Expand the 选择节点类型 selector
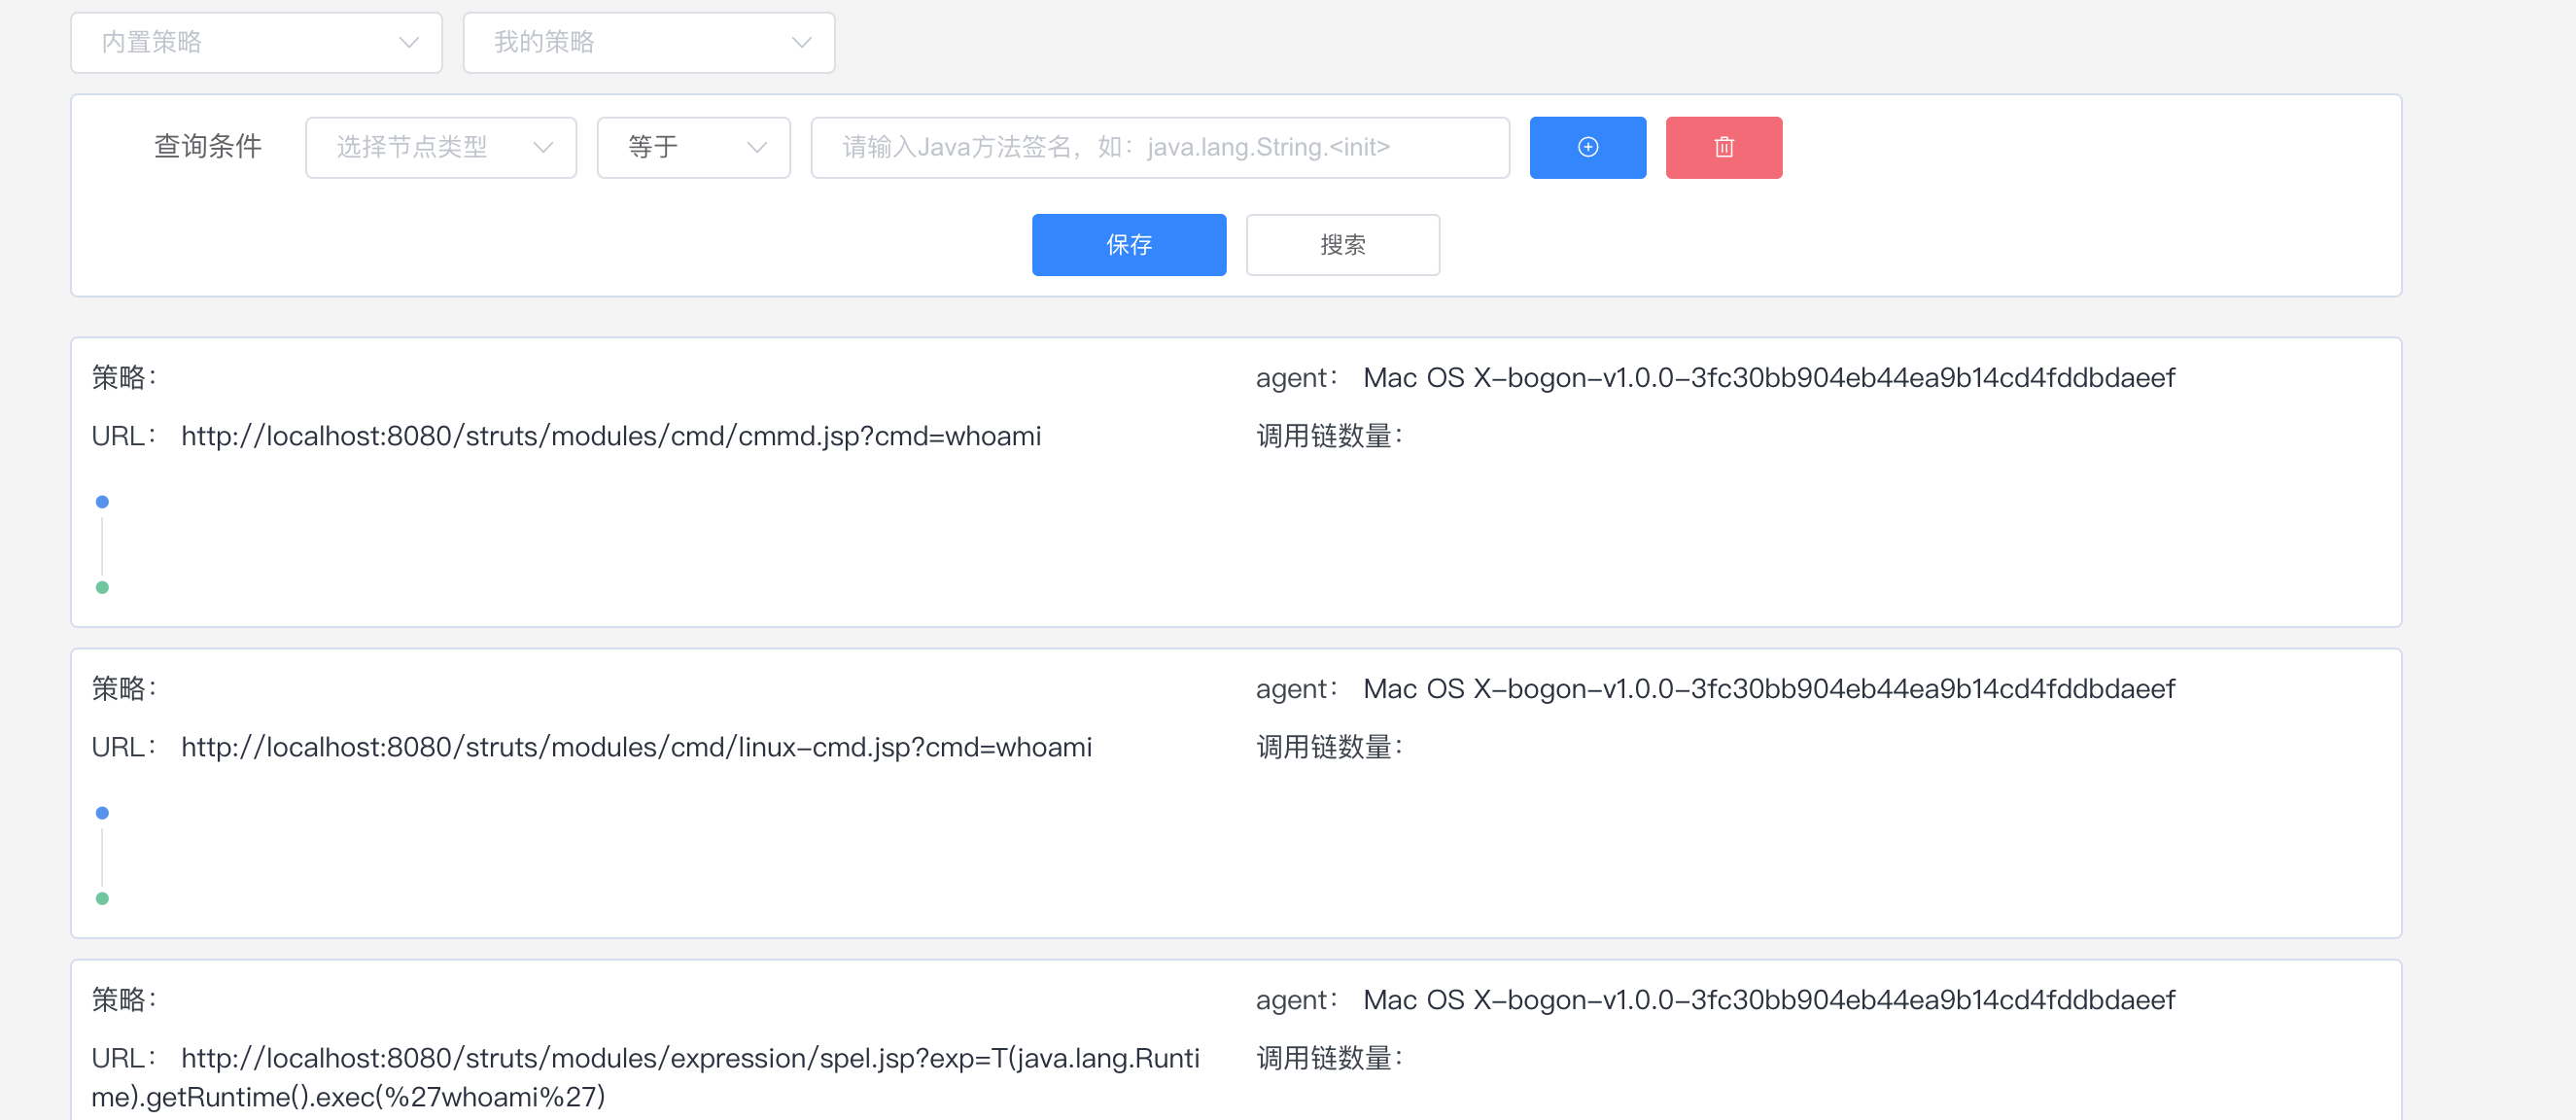The image size is (2576, 1120). (x=440, y=147)
